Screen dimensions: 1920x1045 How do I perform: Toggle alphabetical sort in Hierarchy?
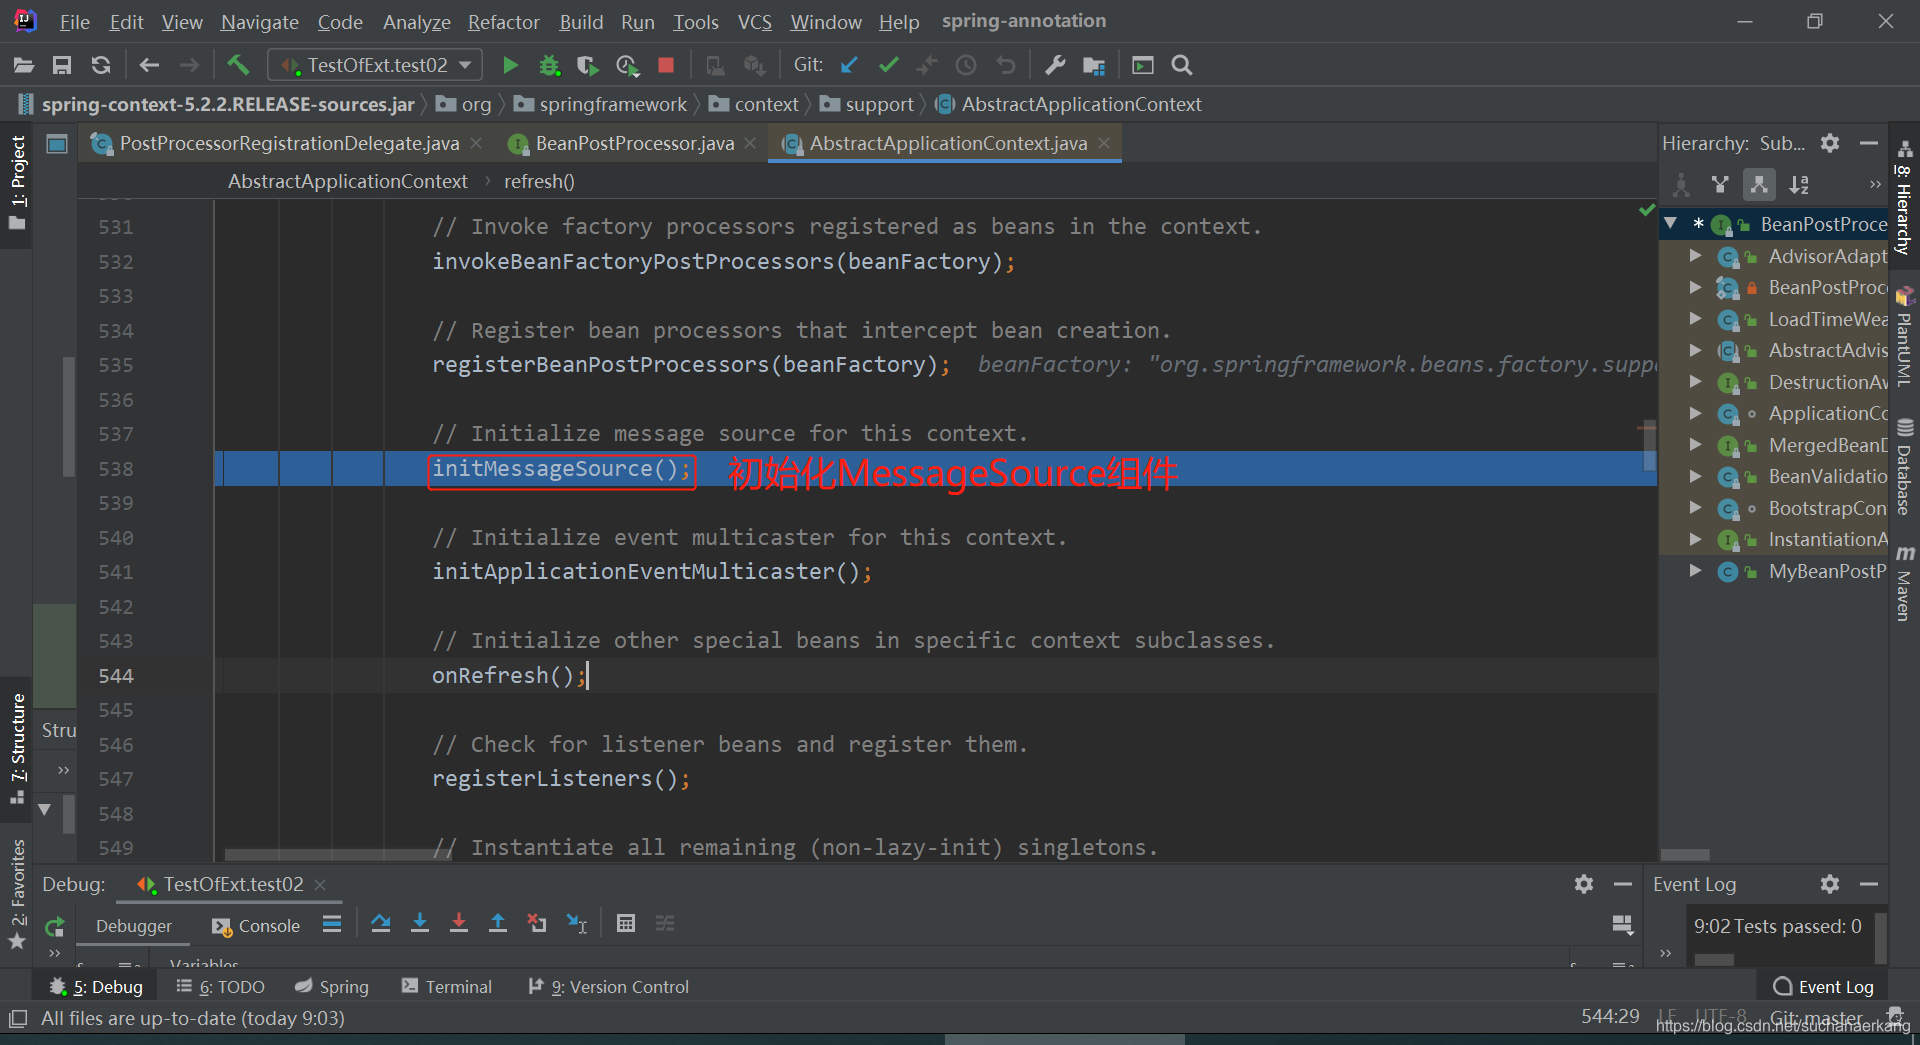(1799, 184)
